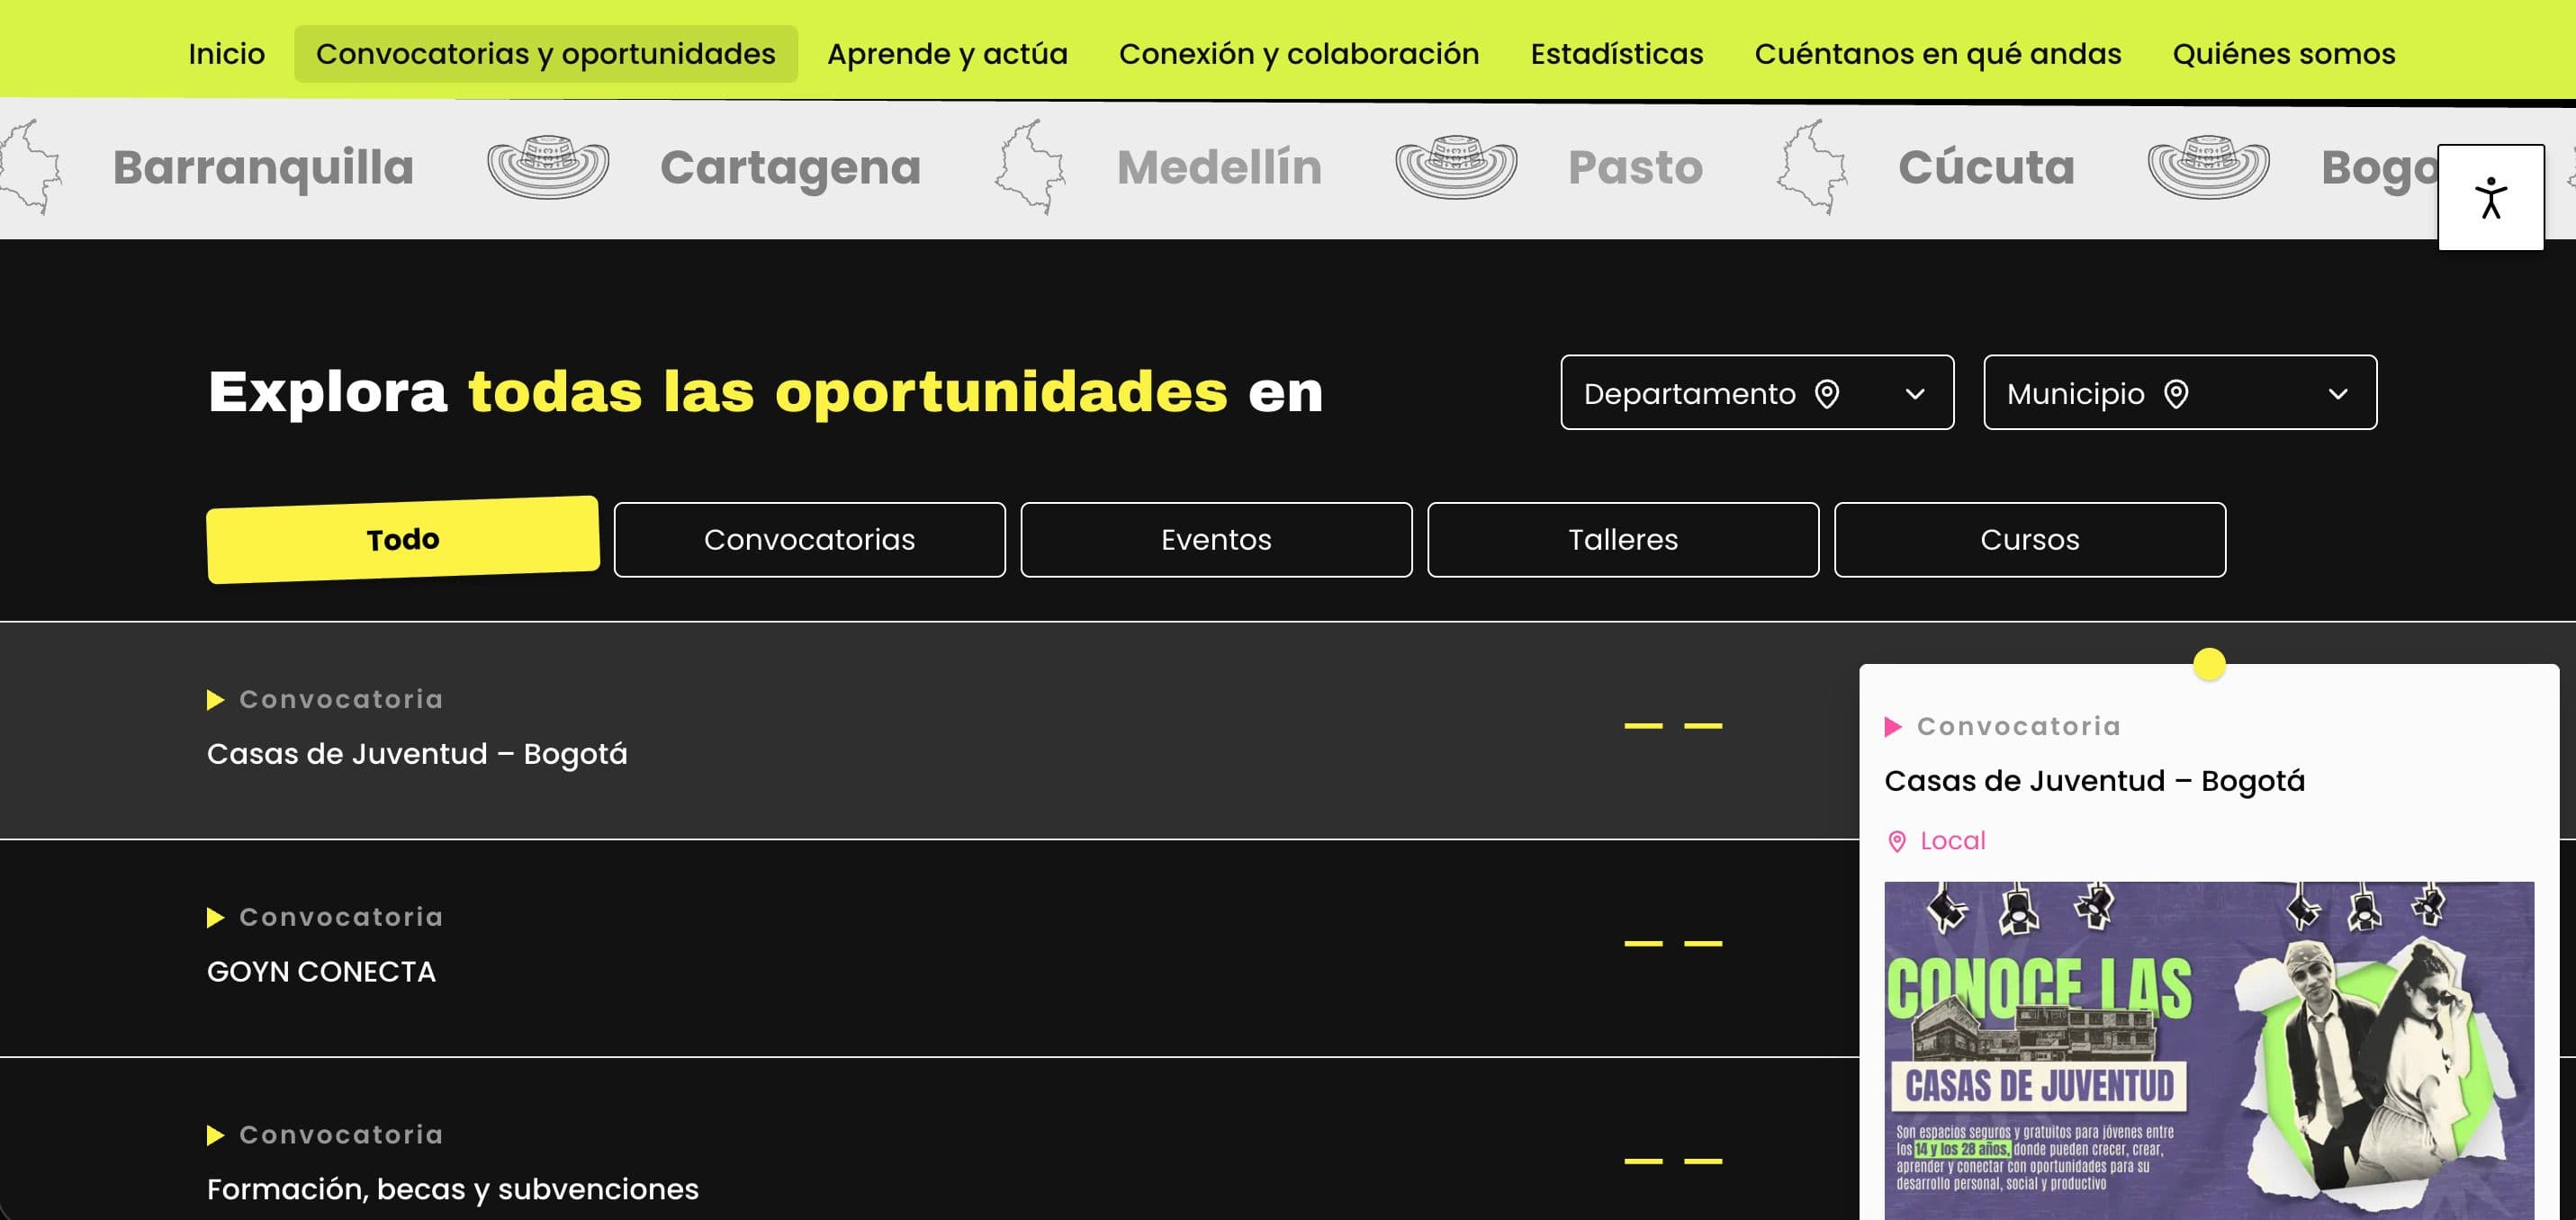Open the Departamento dropdown
The width and height of the screenshot is (2576, 1220).
(x=1757, y=392)
